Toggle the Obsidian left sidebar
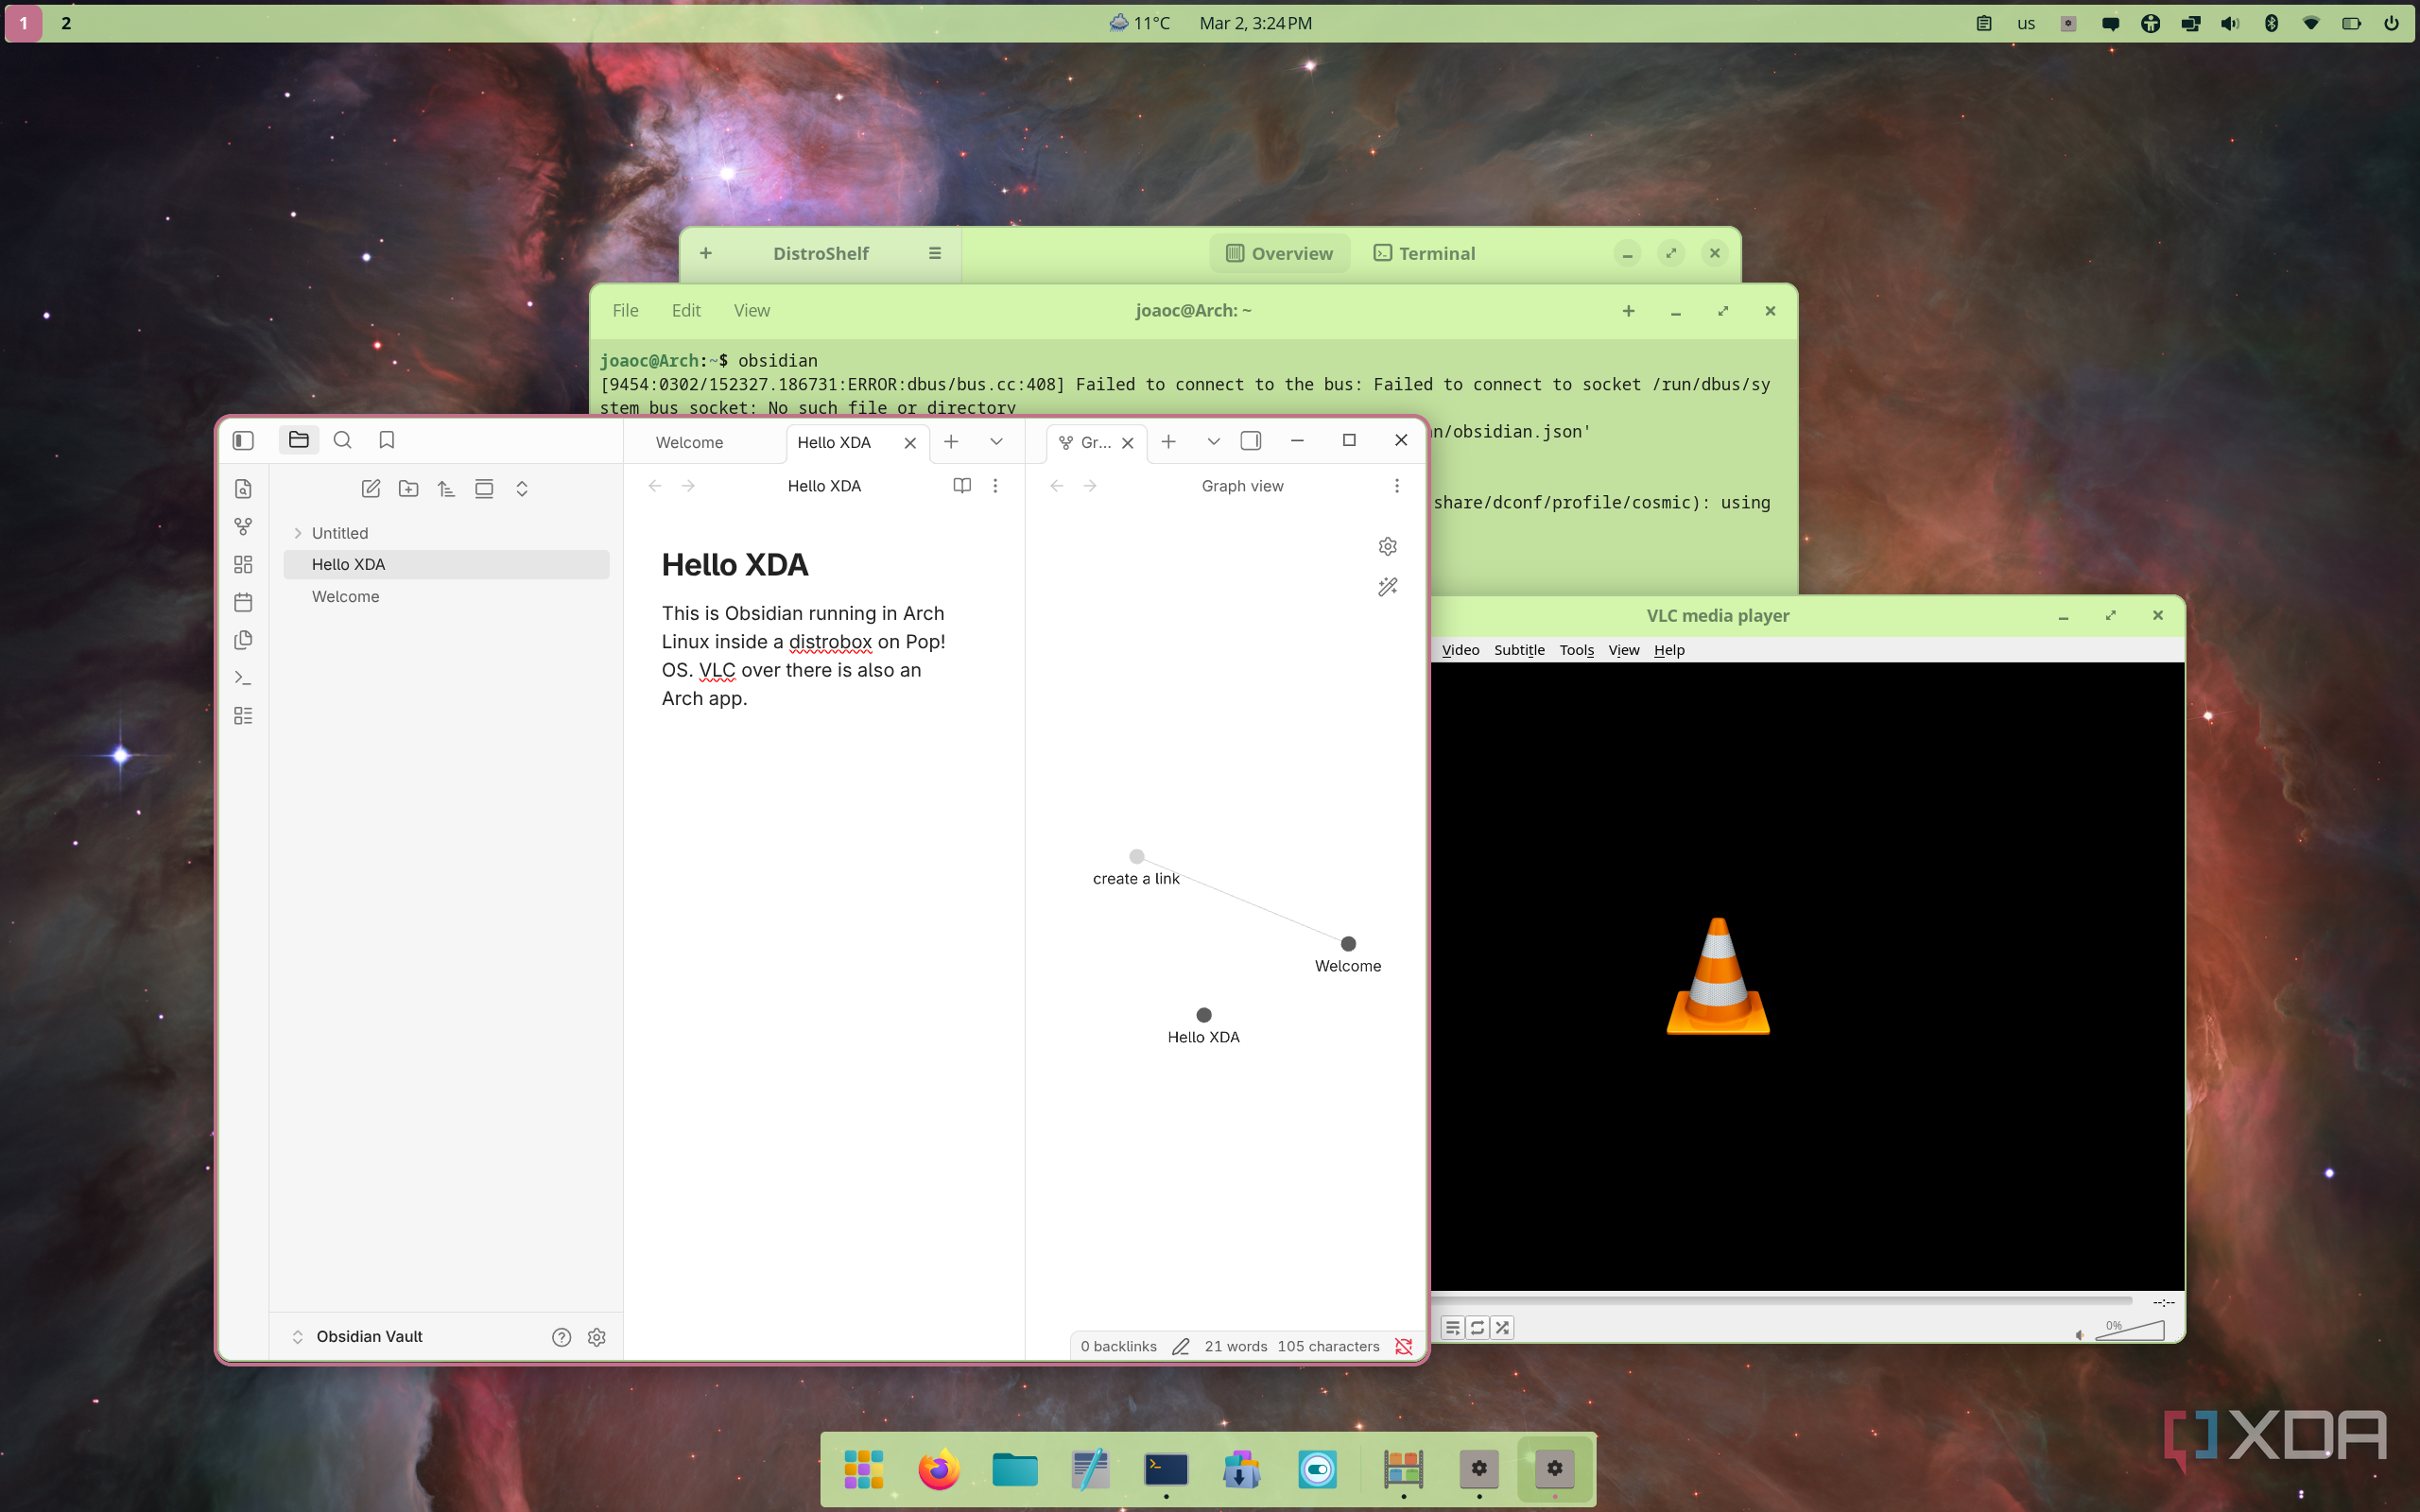The height and width of the screenshot is (1512, 2420). 243,440
